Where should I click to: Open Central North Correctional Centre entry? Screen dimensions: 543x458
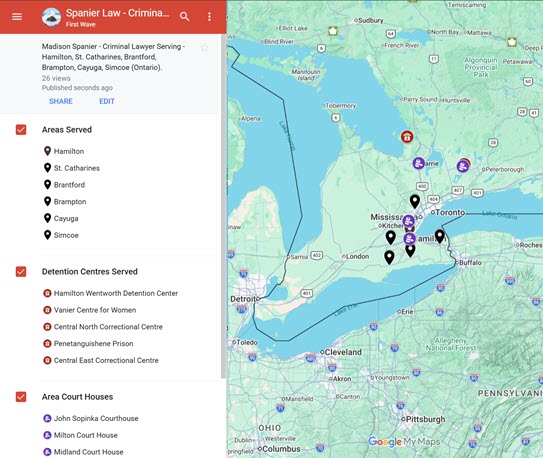pyautogui.click(x=103, y=327)
